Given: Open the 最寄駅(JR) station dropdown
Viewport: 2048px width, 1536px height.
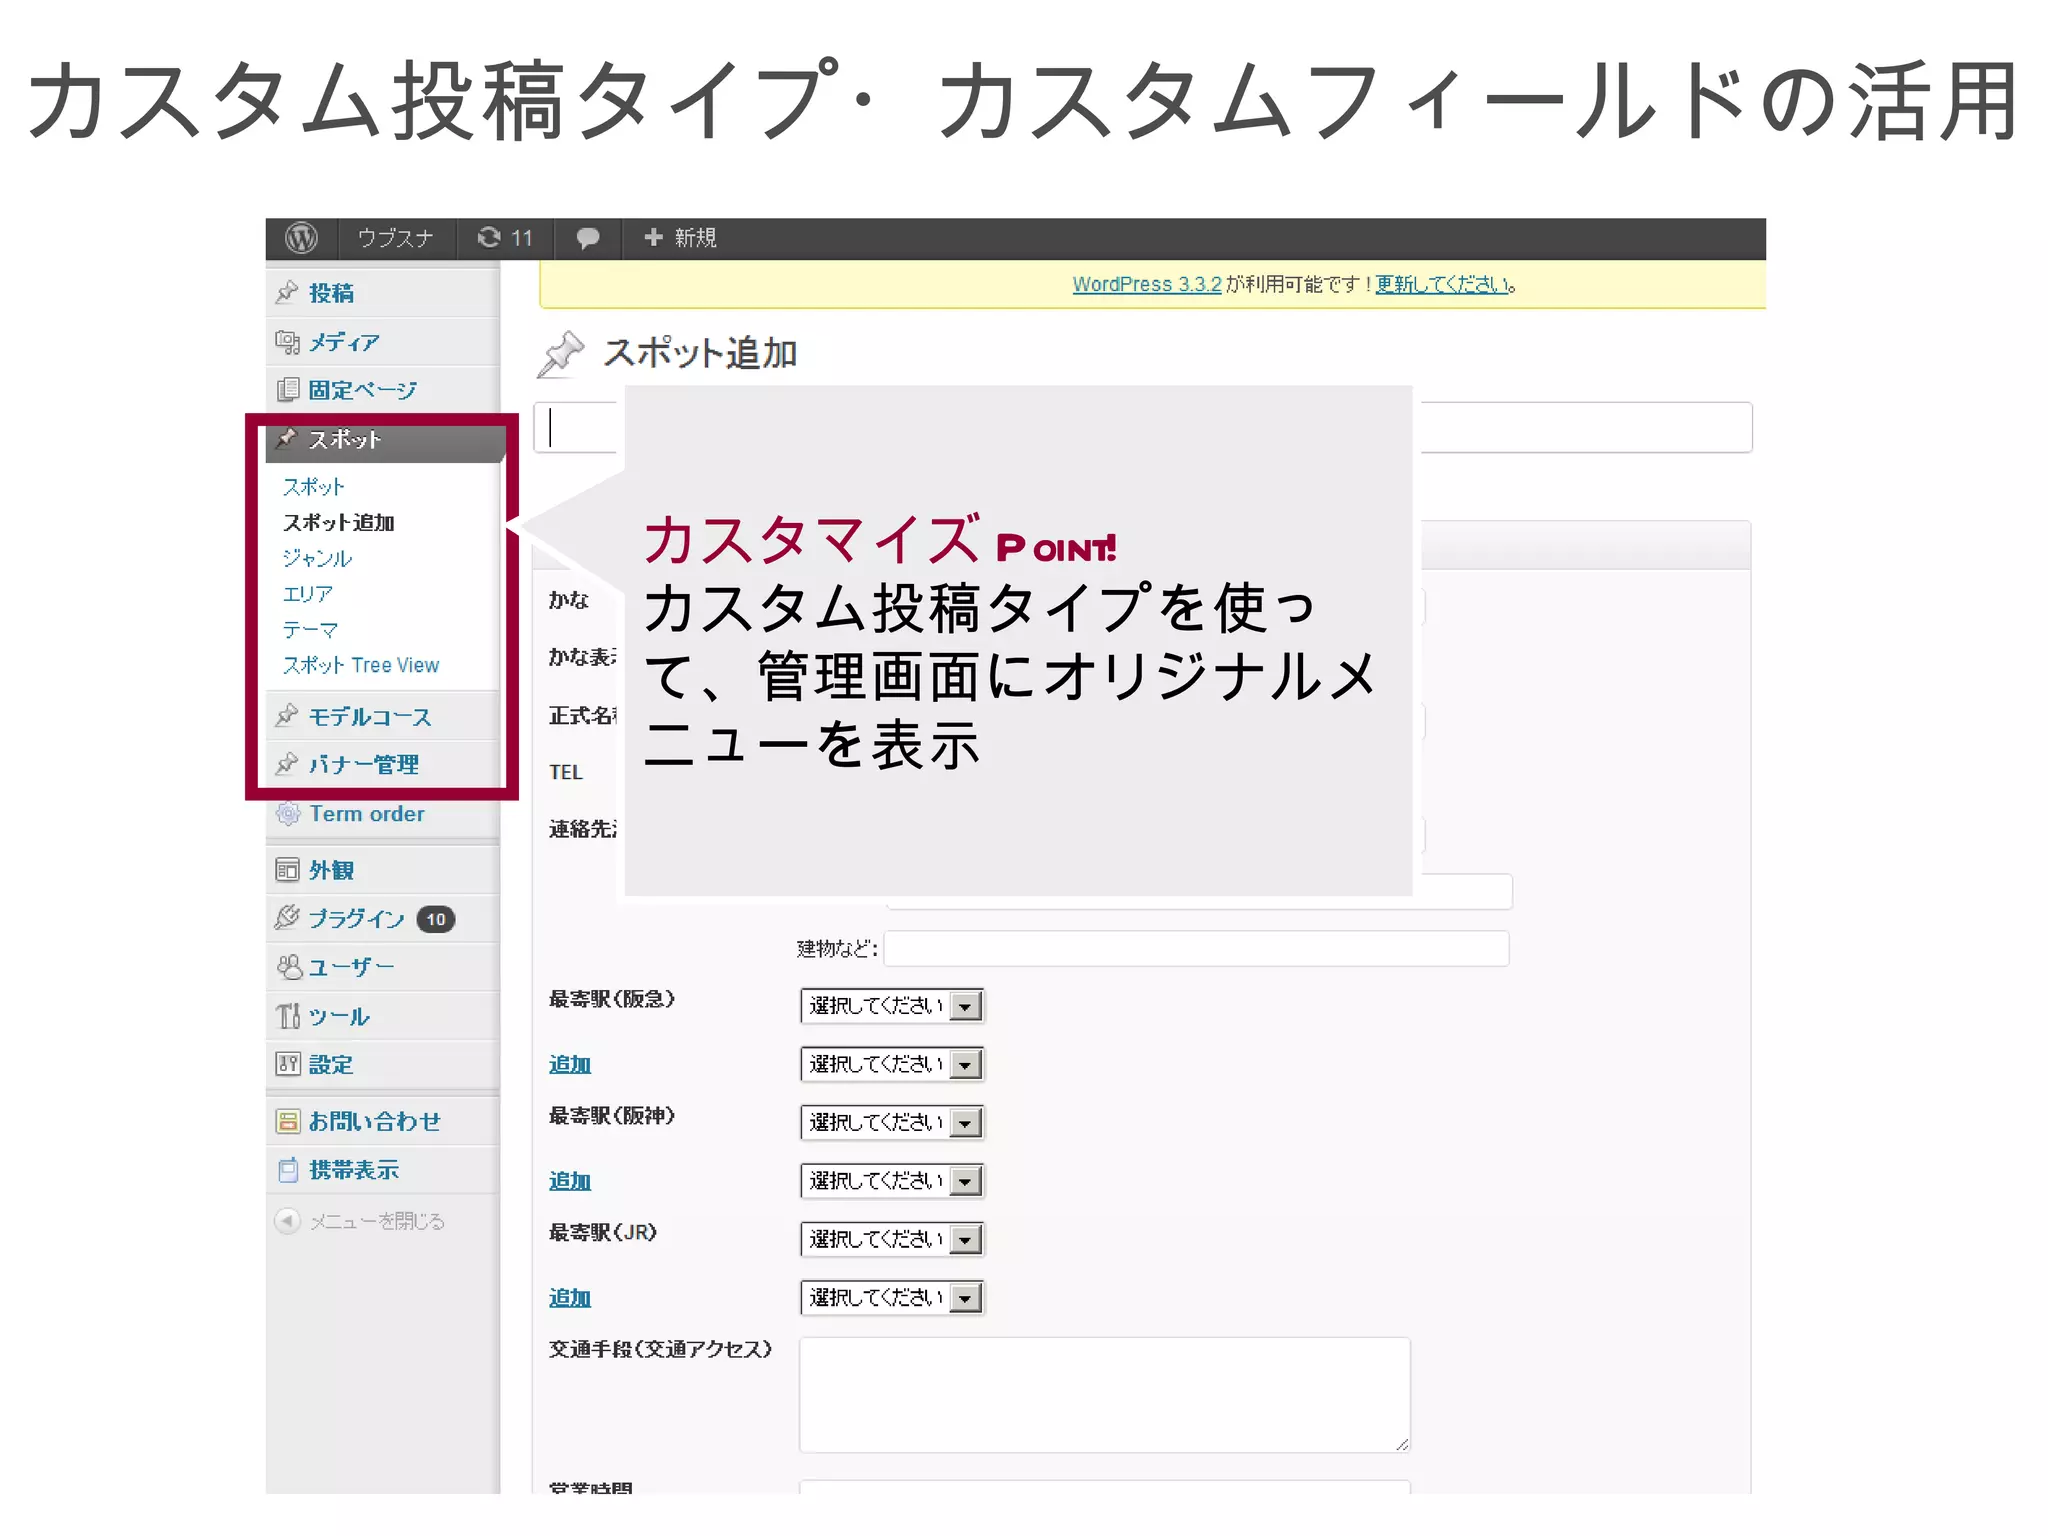Looking at the screenshot, I should (x=892, y=1239).
